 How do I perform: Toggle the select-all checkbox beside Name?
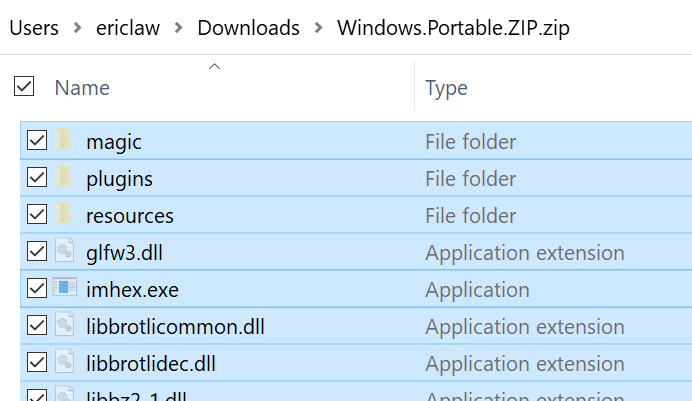click(x=24, y=86)
